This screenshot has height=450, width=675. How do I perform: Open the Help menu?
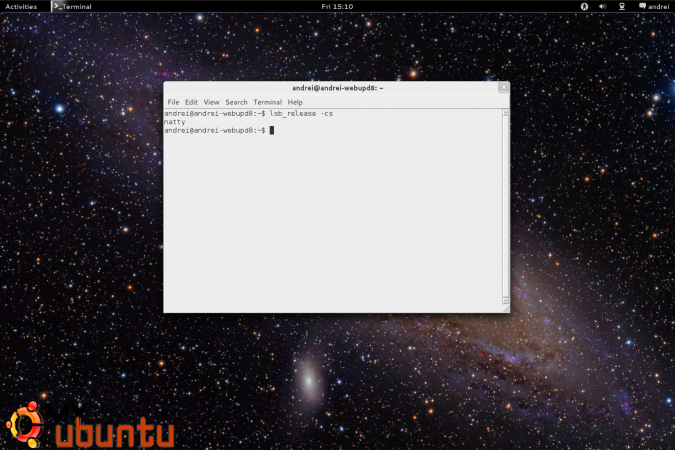(295, 102)
